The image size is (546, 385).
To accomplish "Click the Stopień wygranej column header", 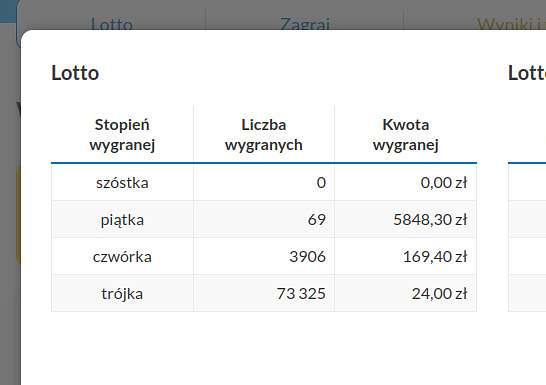I will [x=122, y=134].
